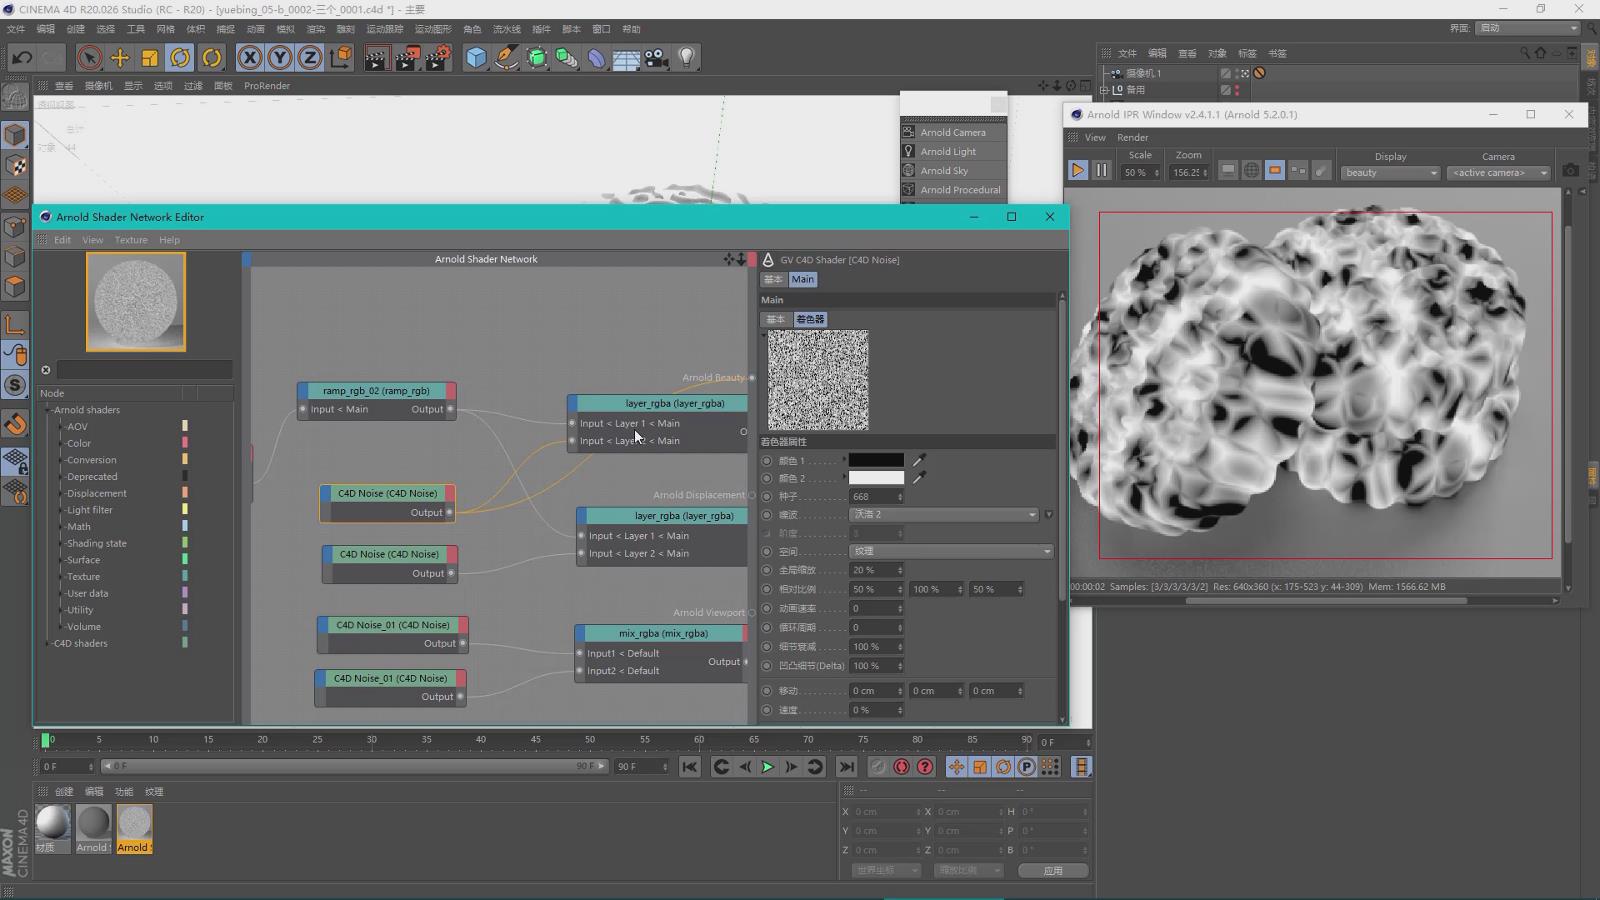Expand the C4D shaders tree node
This screenshot has height=900, width=1600.
47,643
